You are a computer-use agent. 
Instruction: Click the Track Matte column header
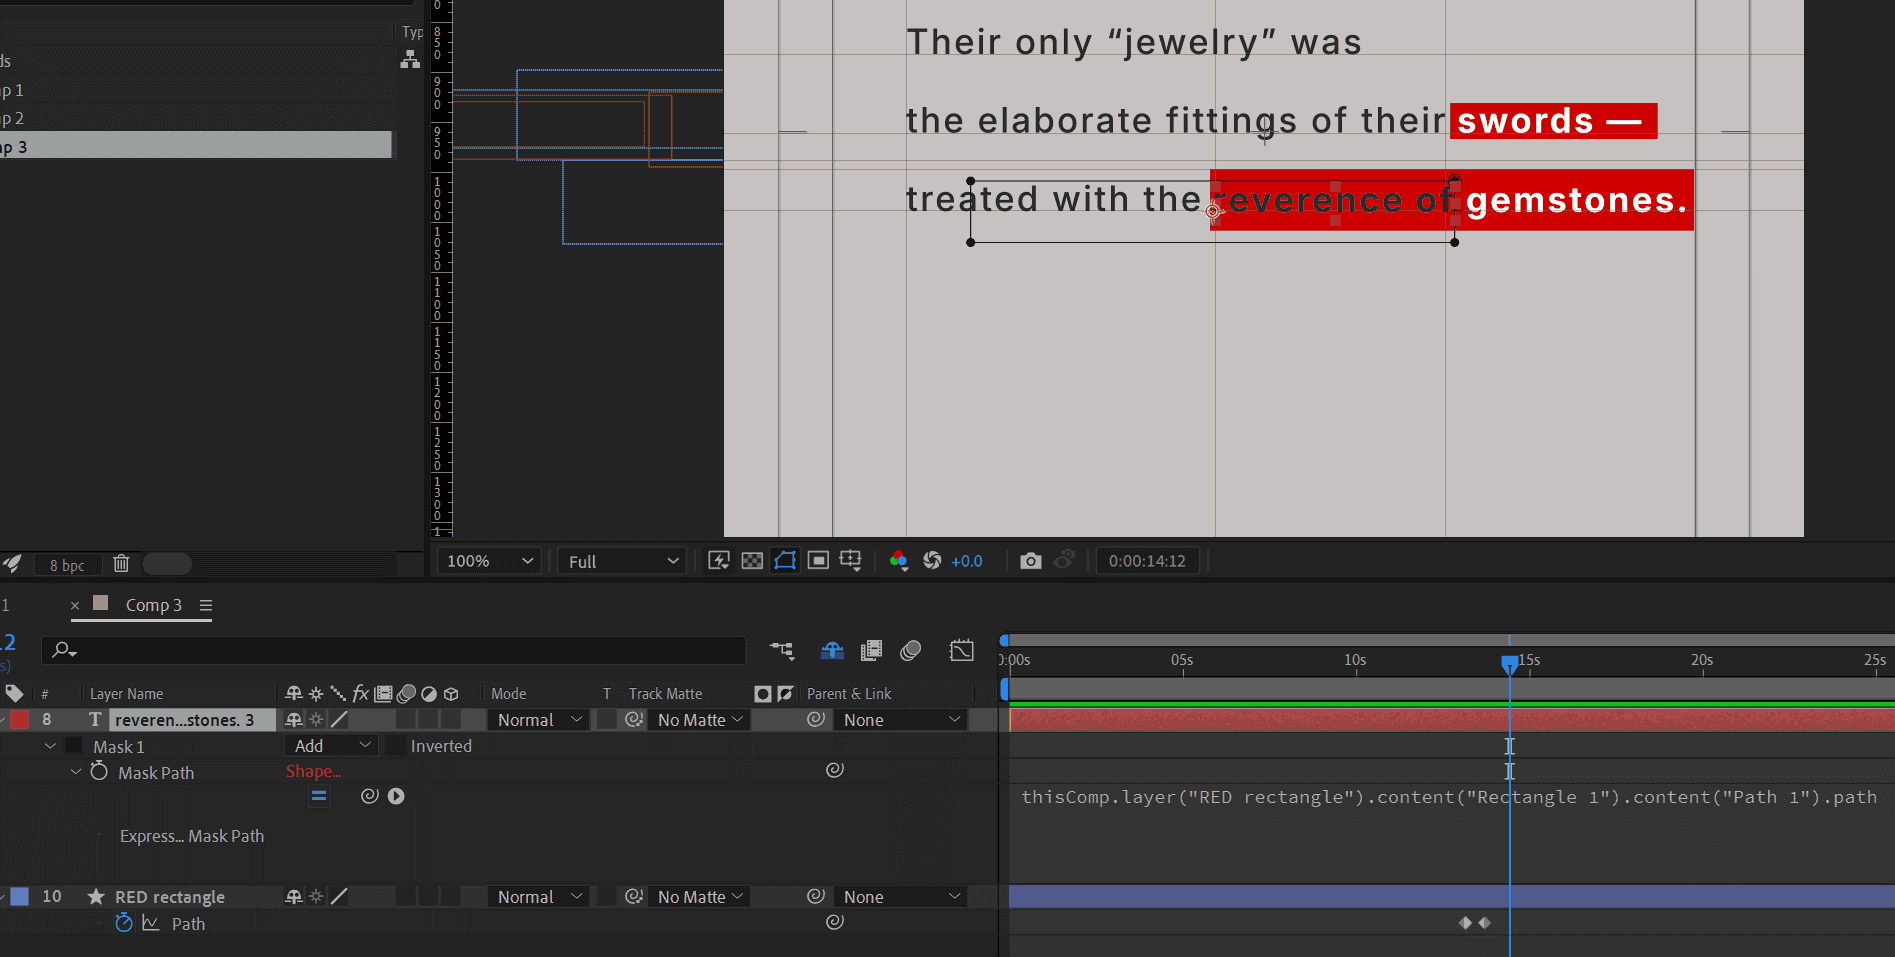pyautogui.click(x=665, y=694)
